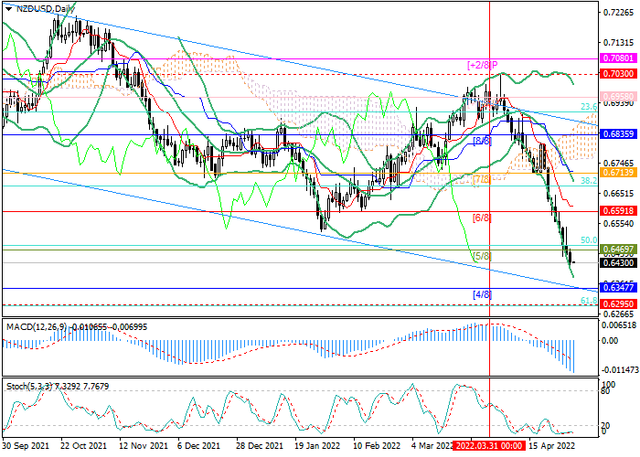
Task: Click the triangle arrow beside NZDUSD title
Action: pyautogui.click(x=9, y=8)
